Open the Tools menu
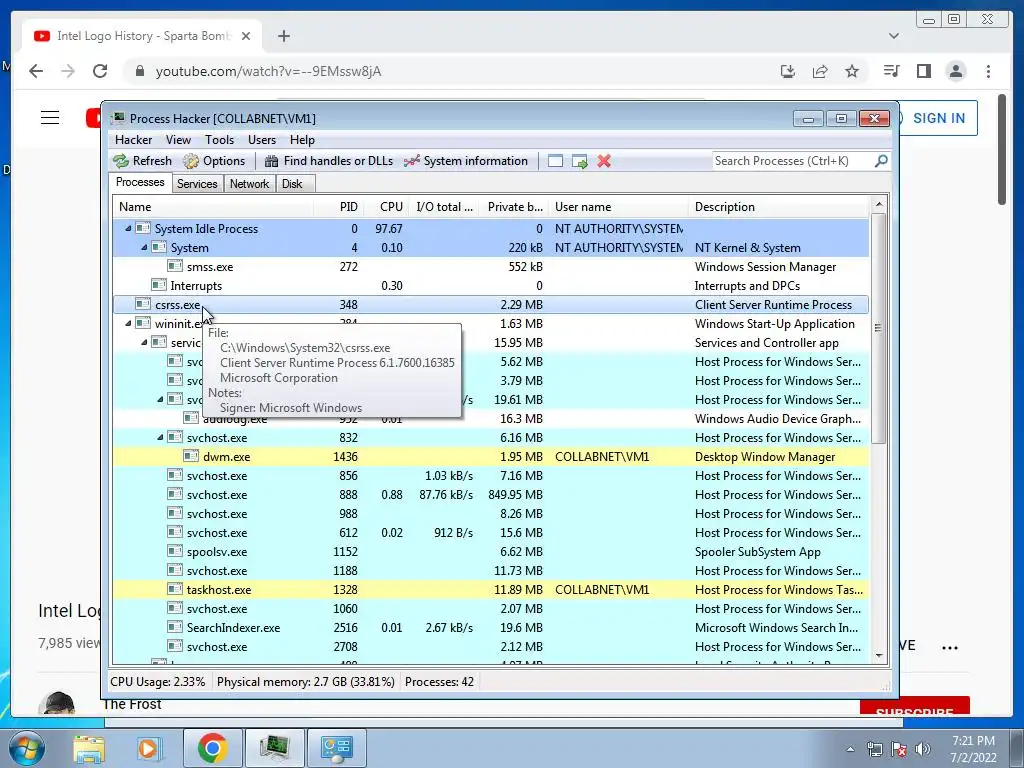Screen dimensions: 1024x768 coord(219,140)
